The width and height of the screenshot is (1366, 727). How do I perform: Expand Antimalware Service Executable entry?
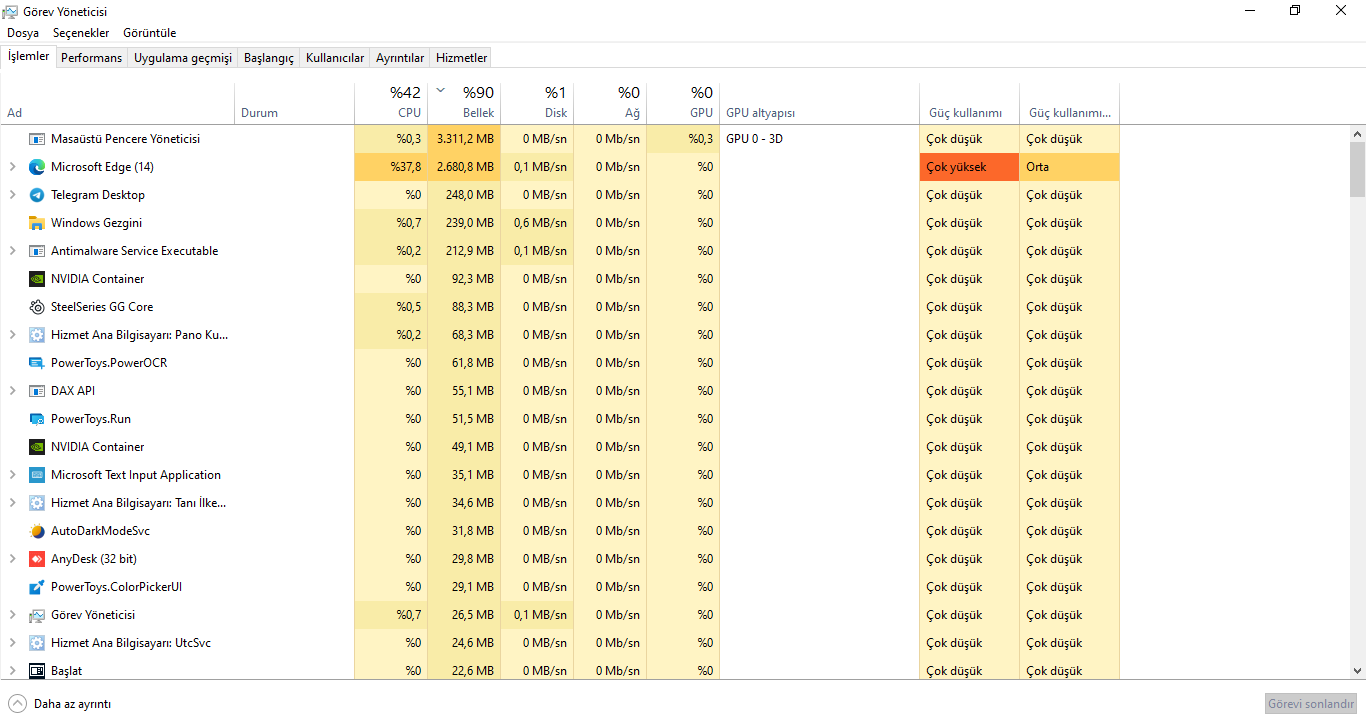coord(13,251)
